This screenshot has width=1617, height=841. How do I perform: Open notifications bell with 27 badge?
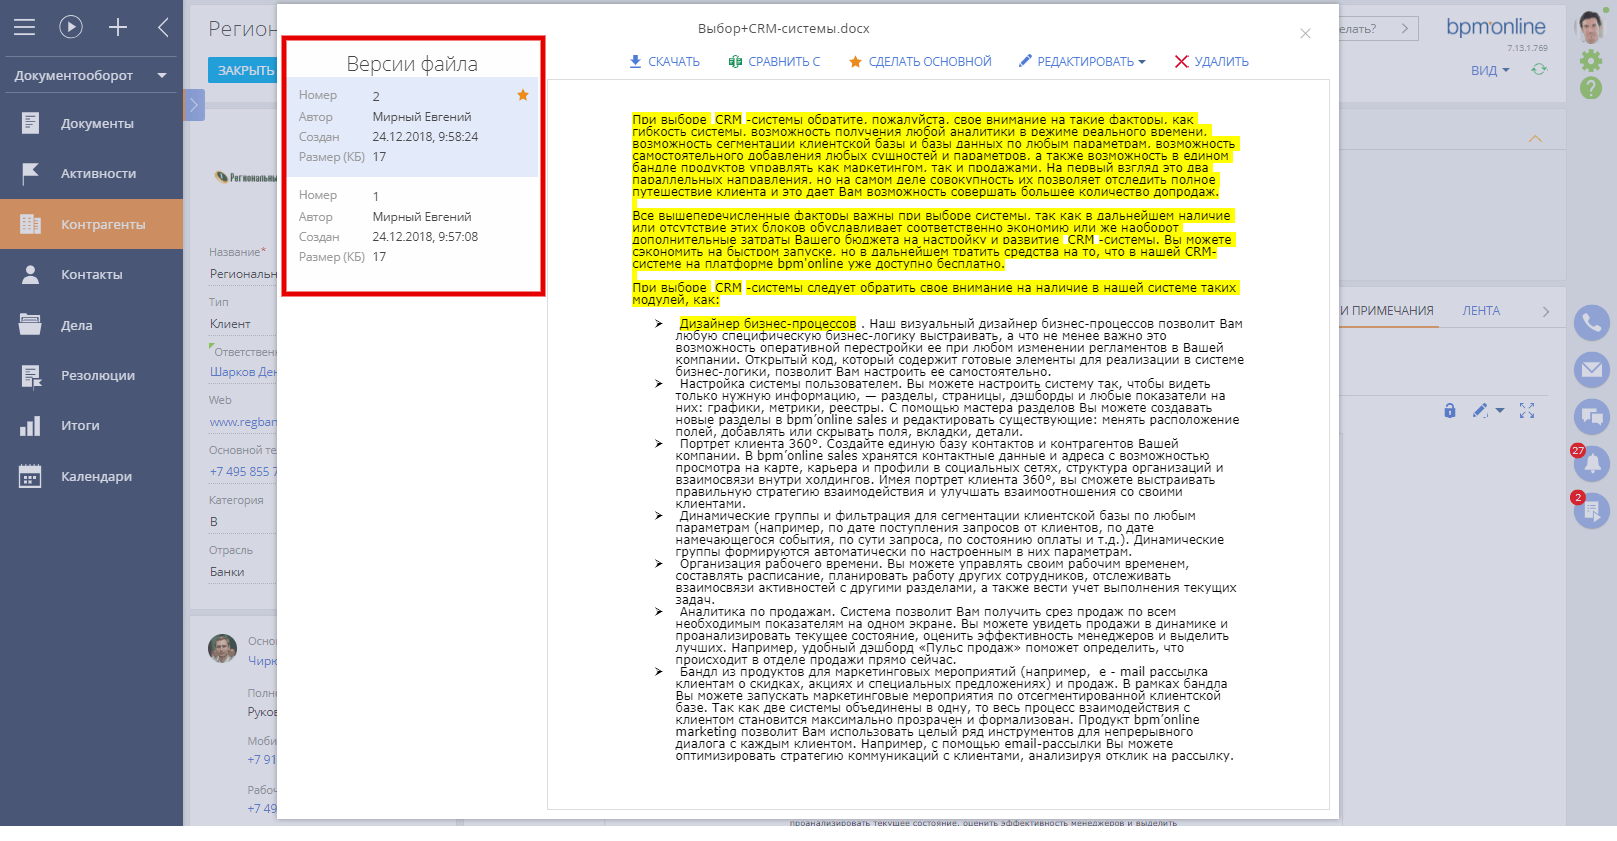(1591, 463)
